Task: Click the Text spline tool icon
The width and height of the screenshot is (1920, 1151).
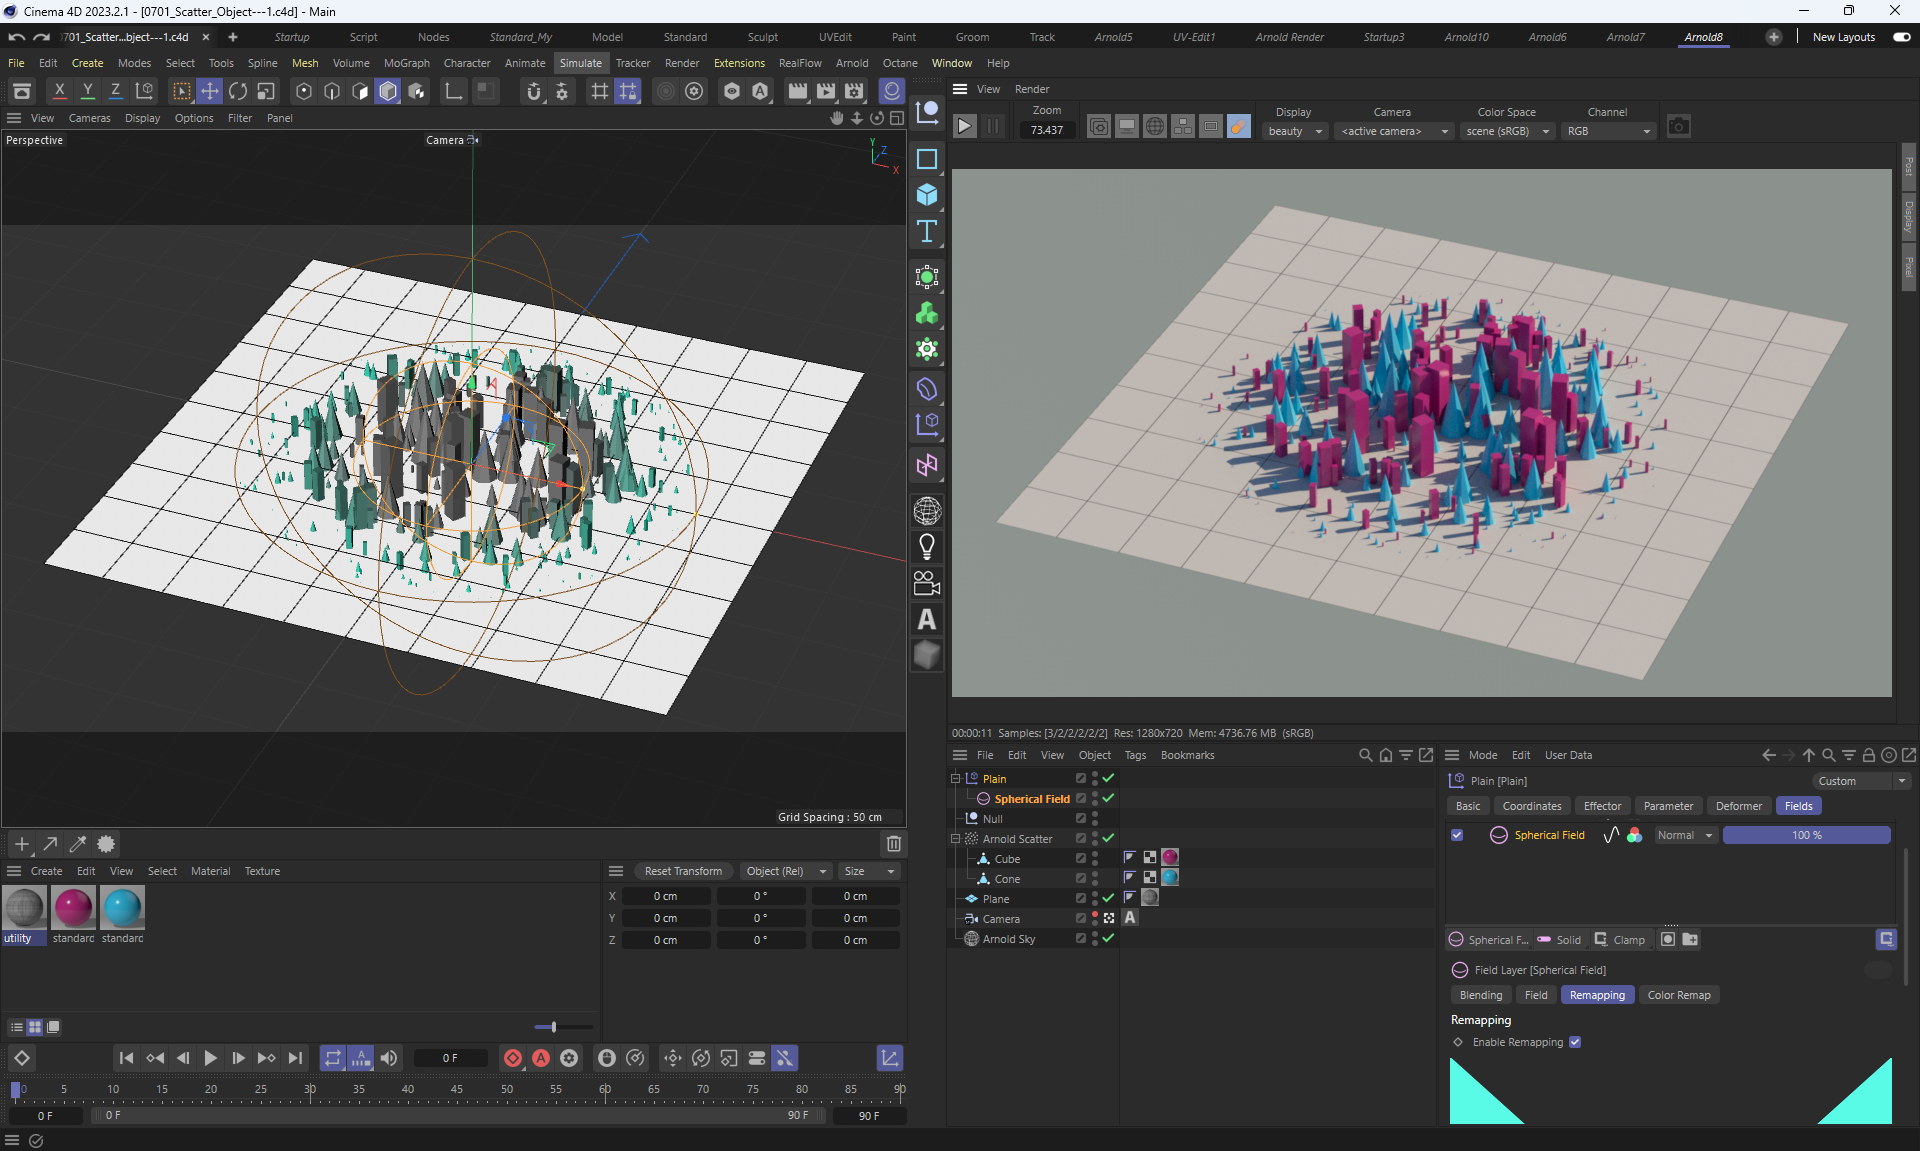Action: coord(927,232)
